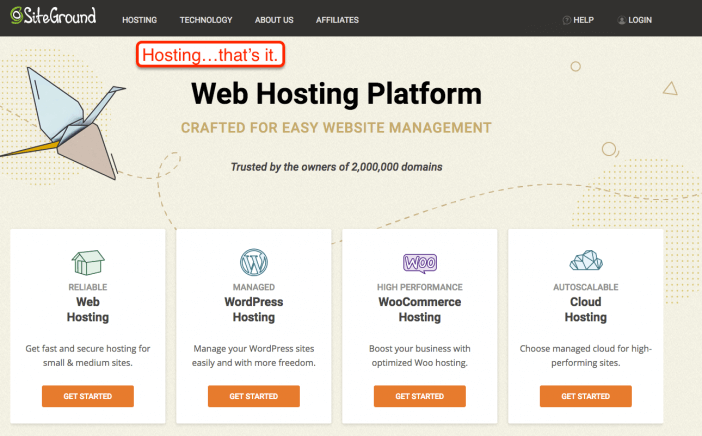Click 'Manage your WordPress sites' description
Viewport: 702px width, 436px height.
coord(254,355)
